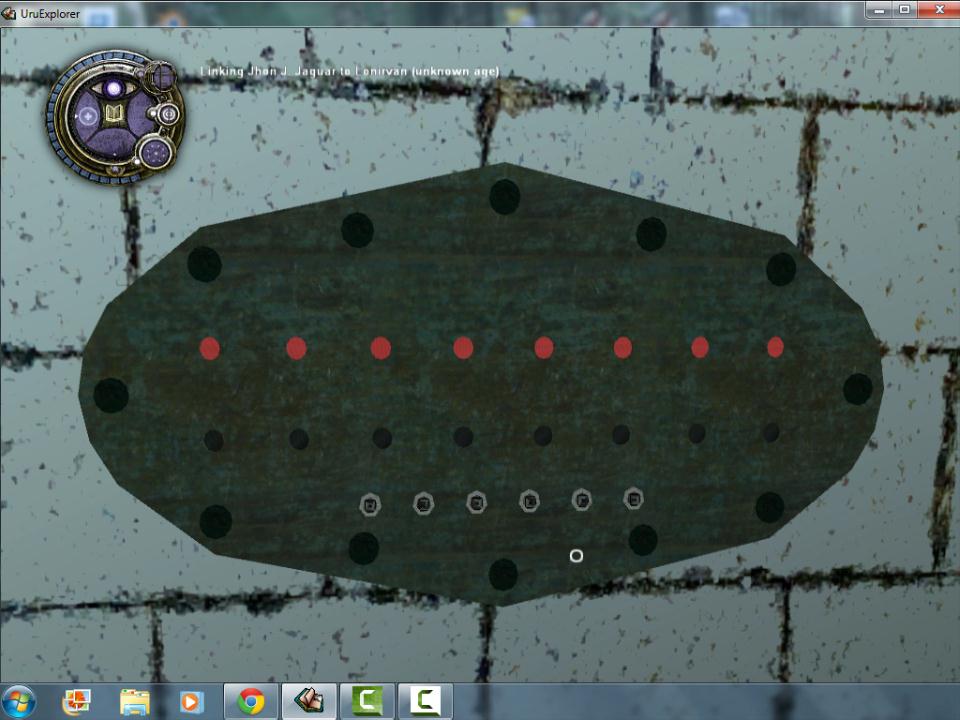Click the second small dark button below red lights
The width and height of the screenshot is (960, 720).
coord(299,439)
